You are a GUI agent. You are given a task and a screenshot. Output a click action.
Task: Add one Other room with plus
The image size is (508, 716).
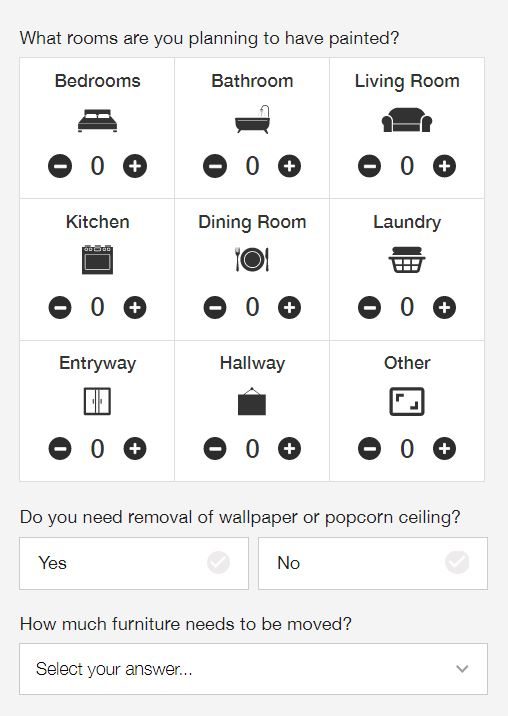[x=444, y=448]
